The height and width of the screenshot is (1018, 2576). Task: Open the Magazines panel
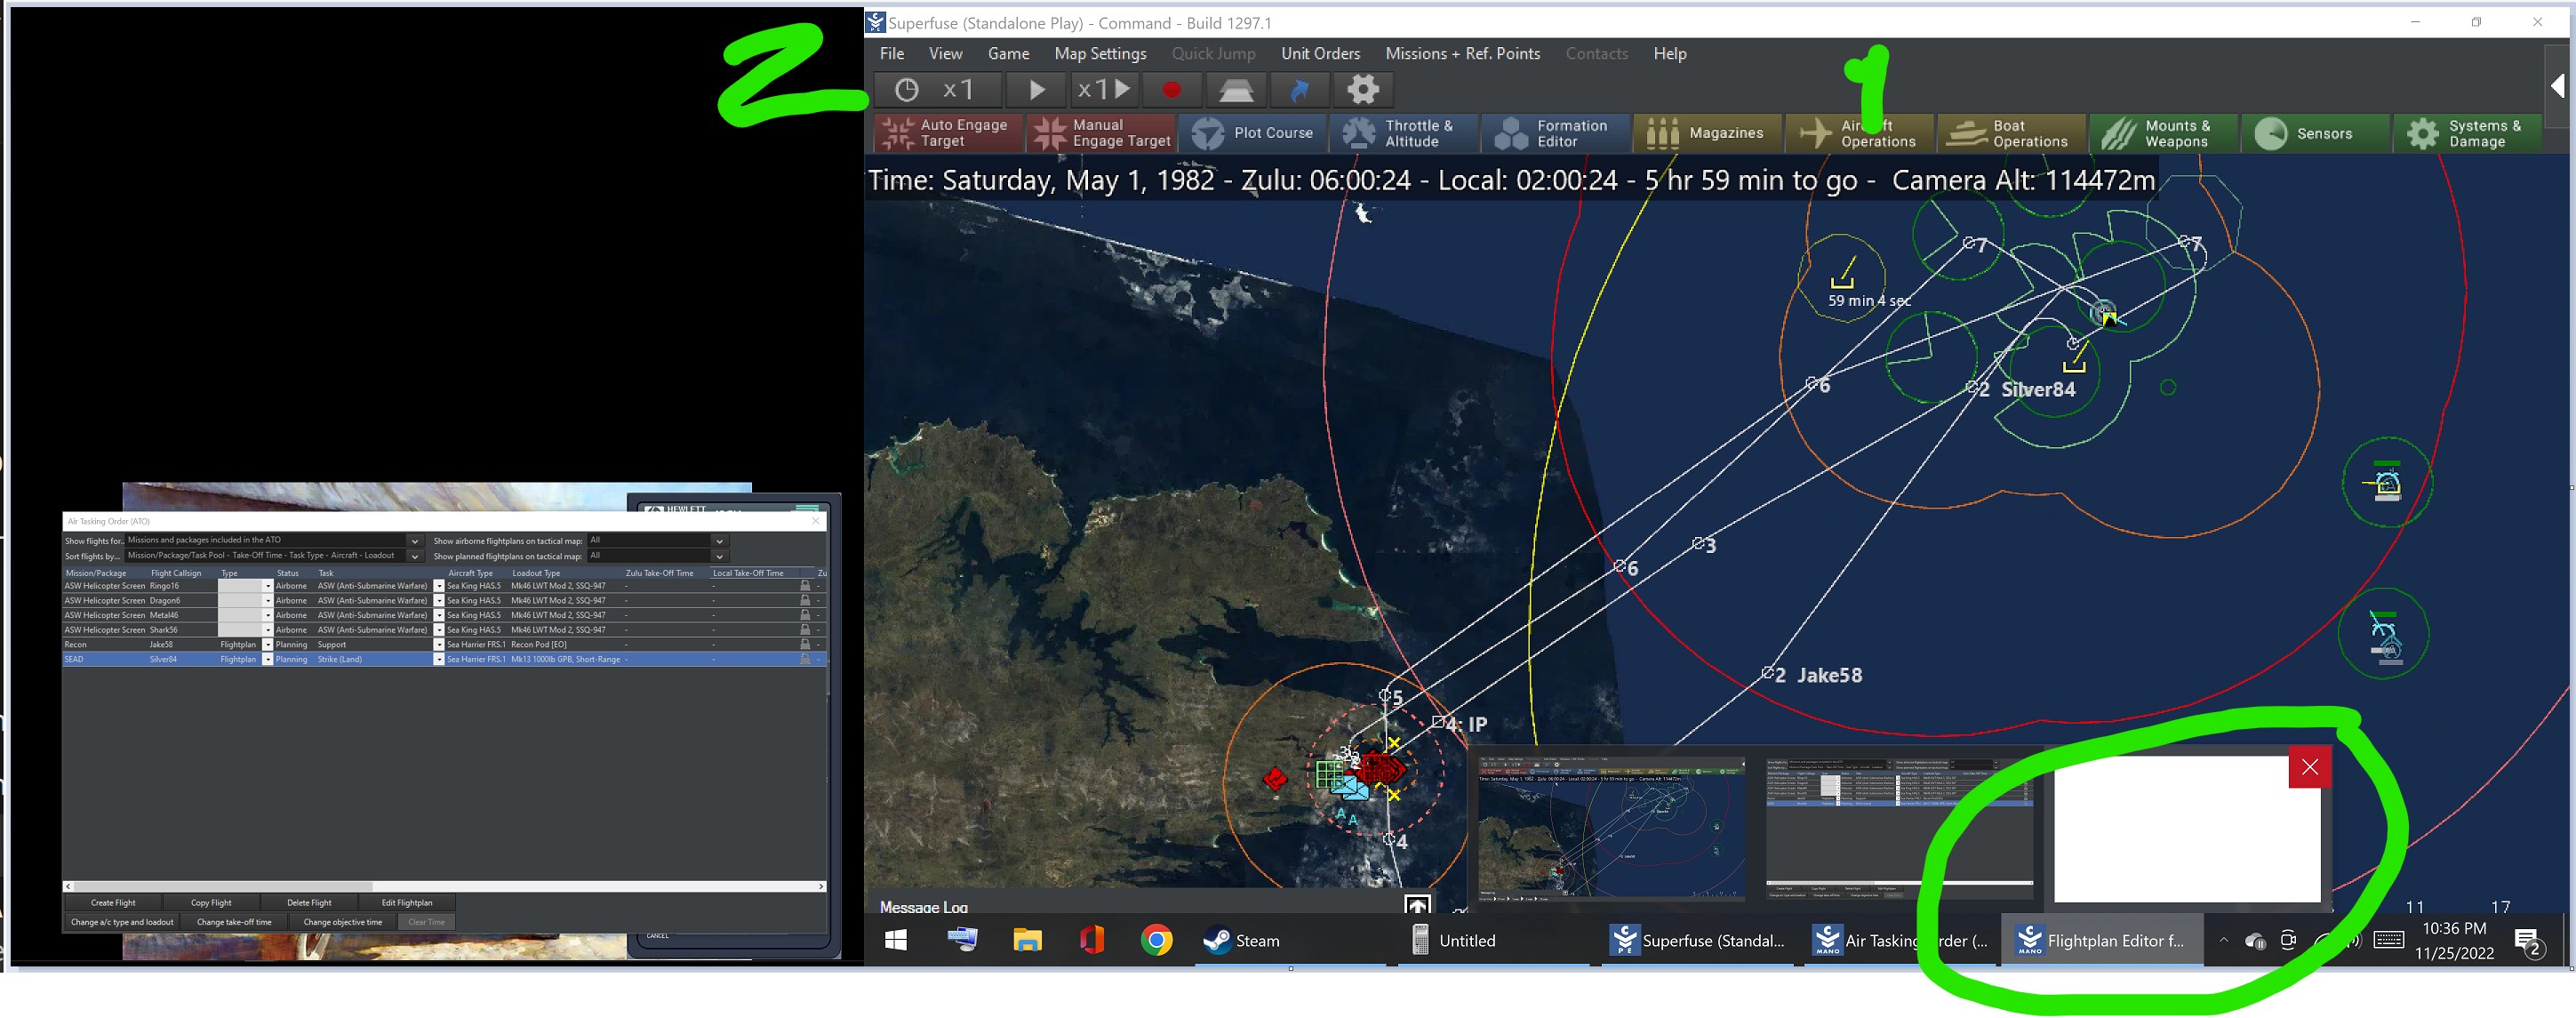tap(1708, 133)
